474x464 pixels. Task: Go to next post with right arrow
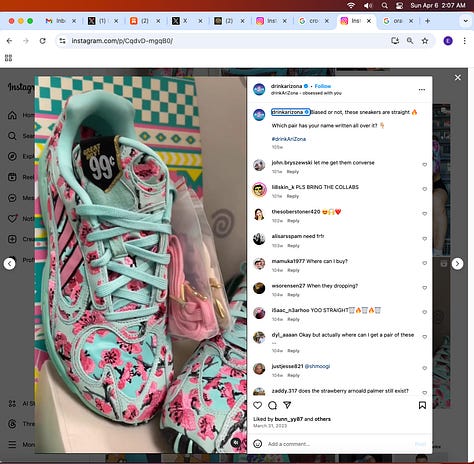457,264
